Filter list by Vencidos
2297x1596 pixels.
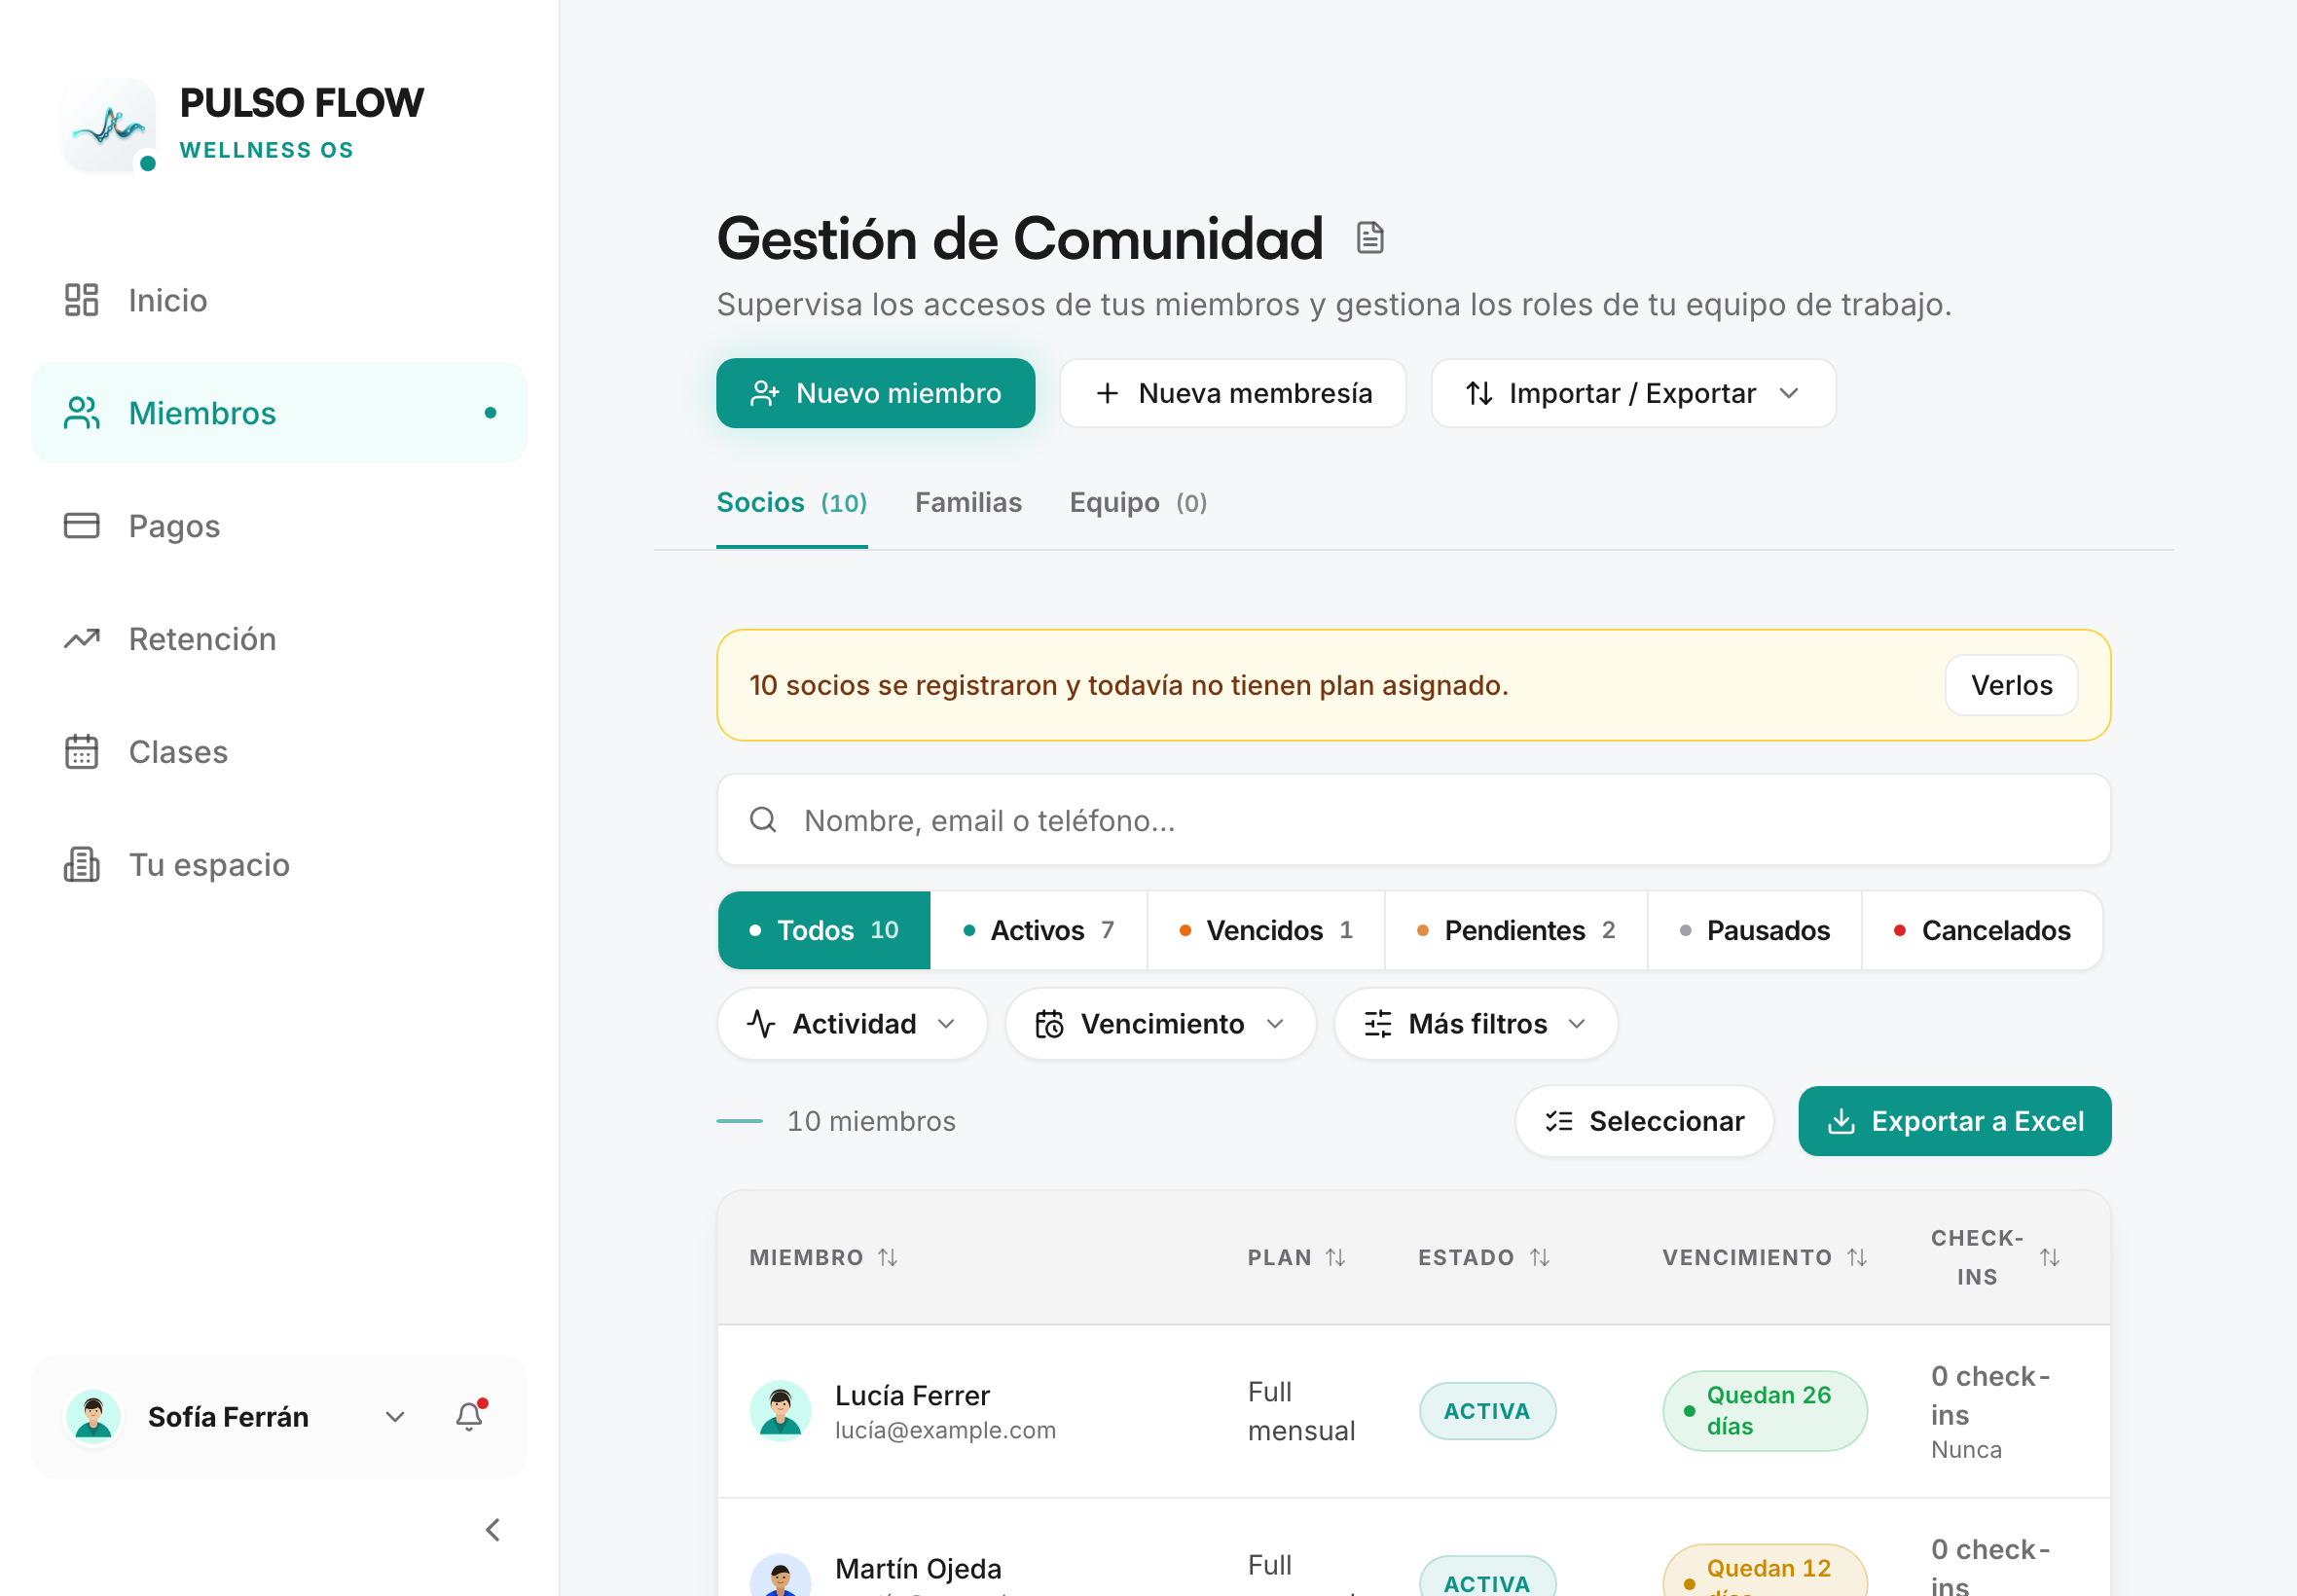1266,930
